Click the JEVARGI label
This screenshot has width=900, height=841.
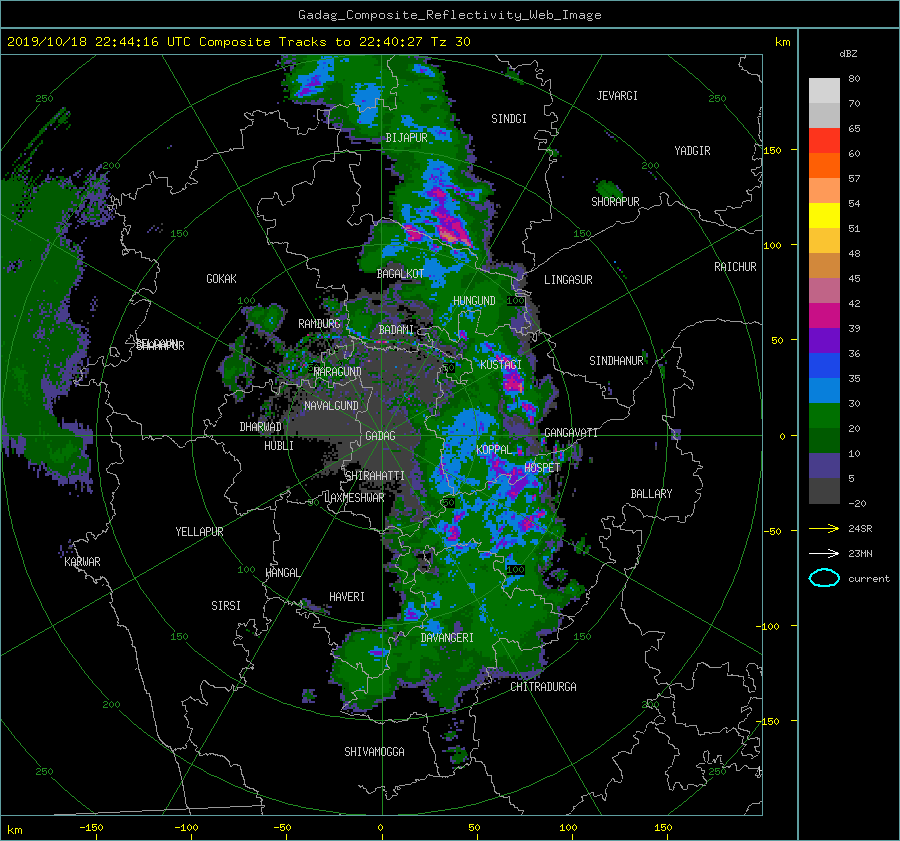coord(617,96)
